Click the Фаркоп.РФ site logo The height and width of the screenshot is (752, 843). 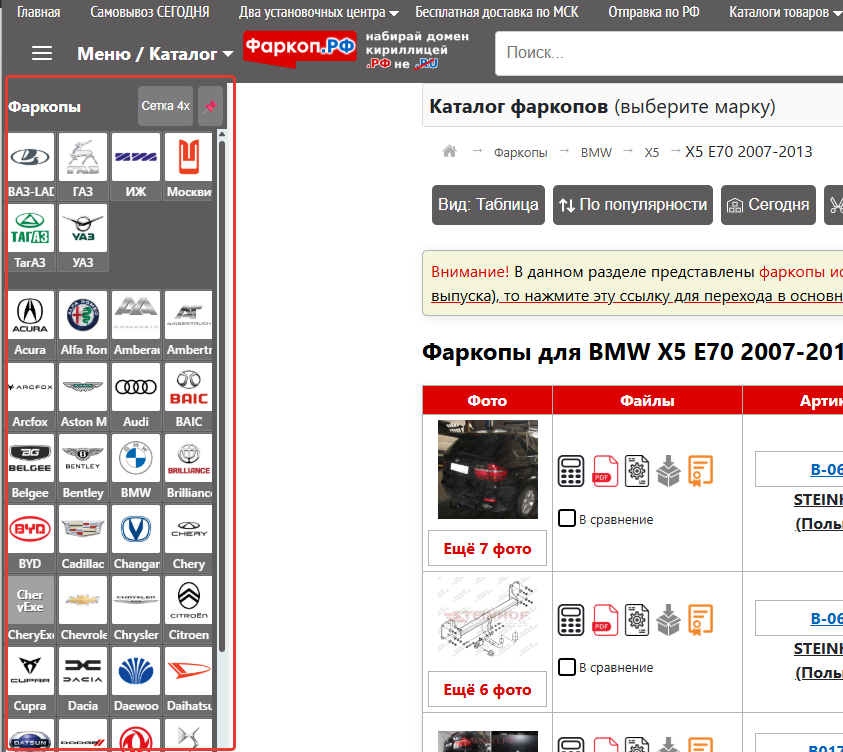pyautogui.click(x=299, y=49)
